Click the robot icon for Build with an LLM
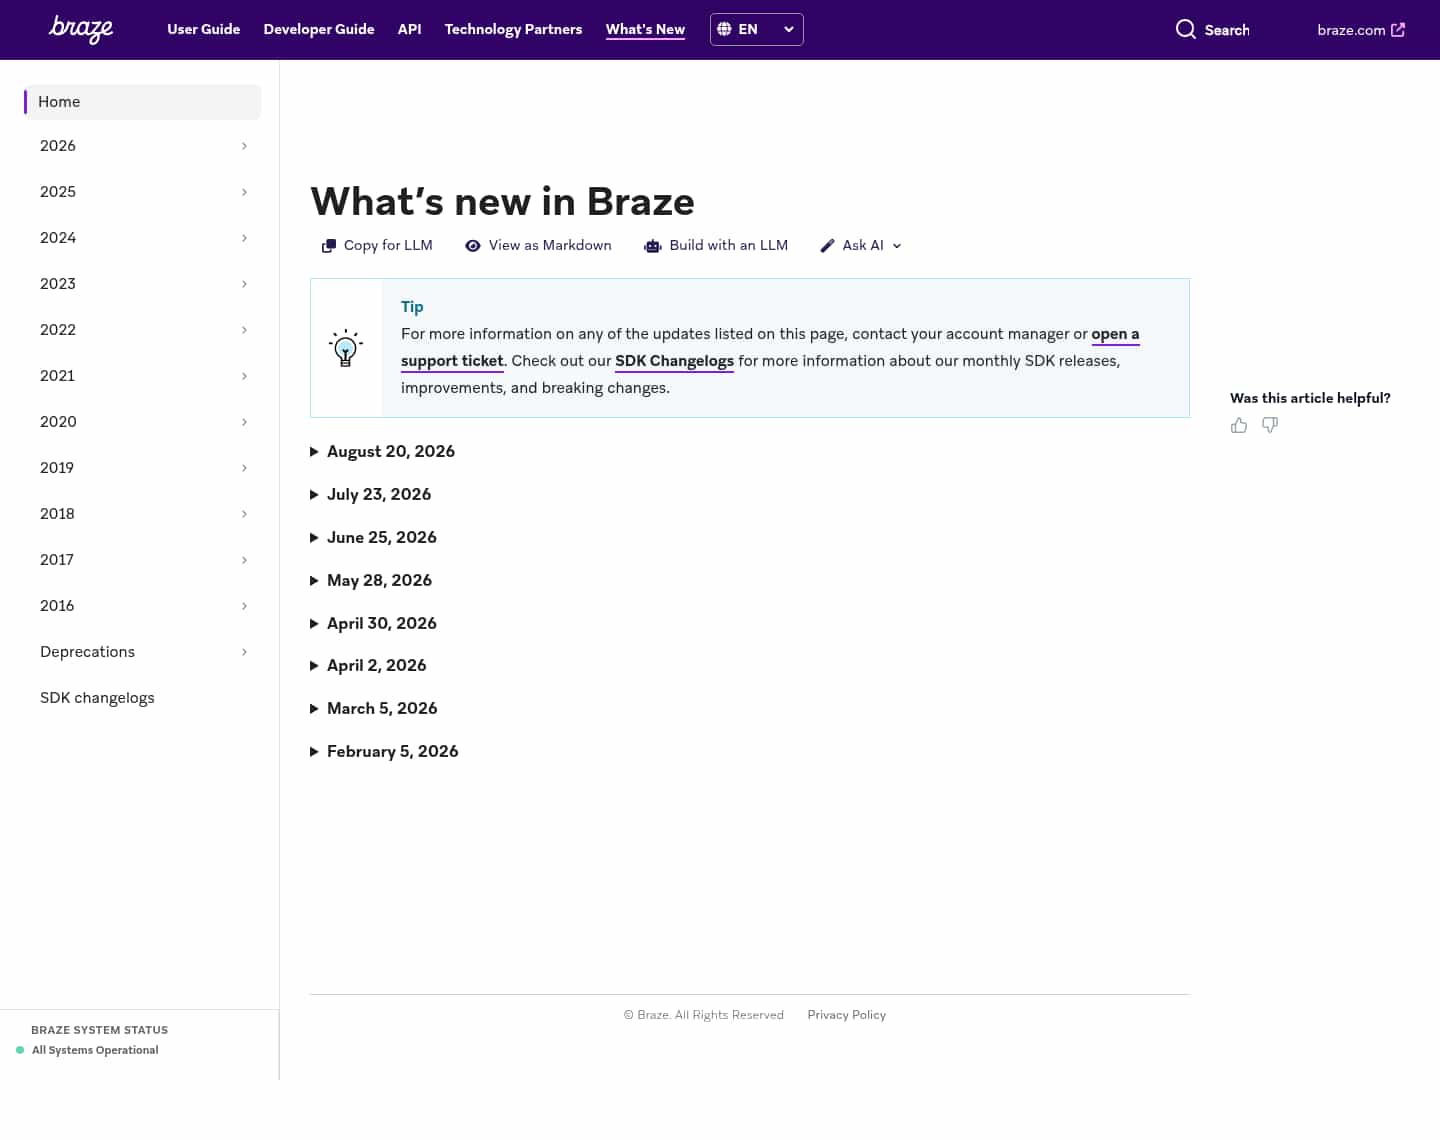The width and height of the screenshot is (1440, 1140). coord(653,246)
